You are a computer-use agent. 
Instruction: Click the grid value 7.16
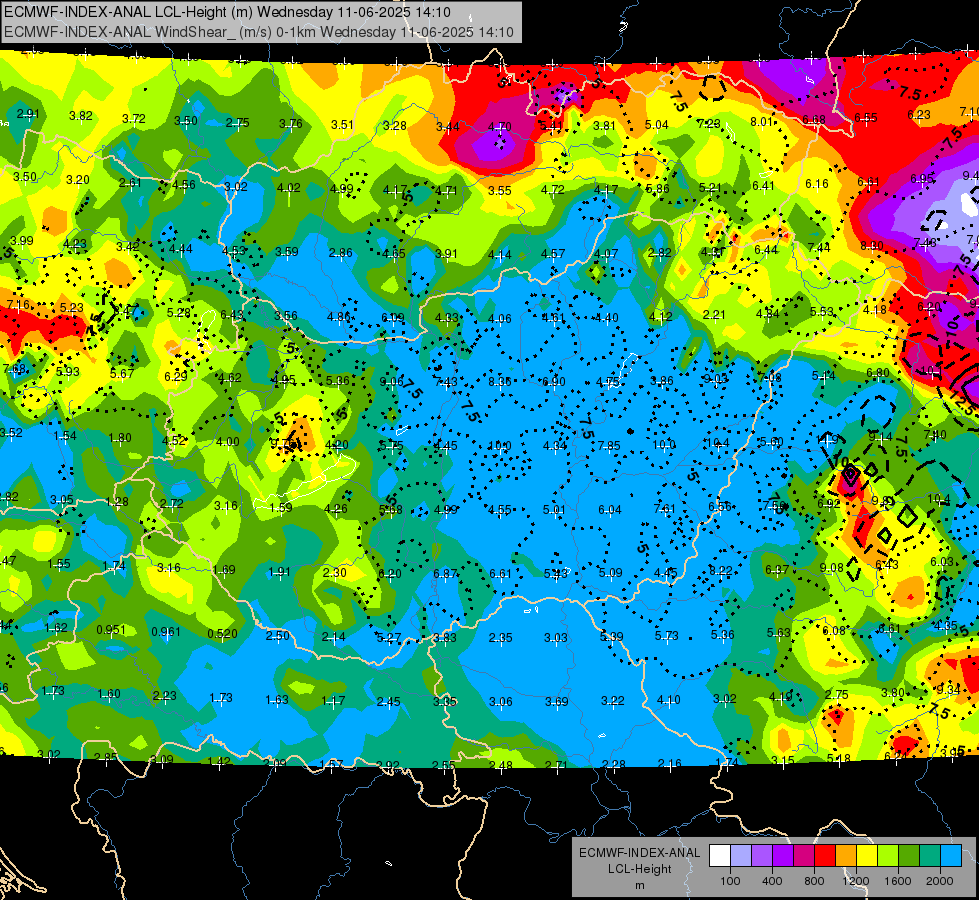[x=18, y=305]
